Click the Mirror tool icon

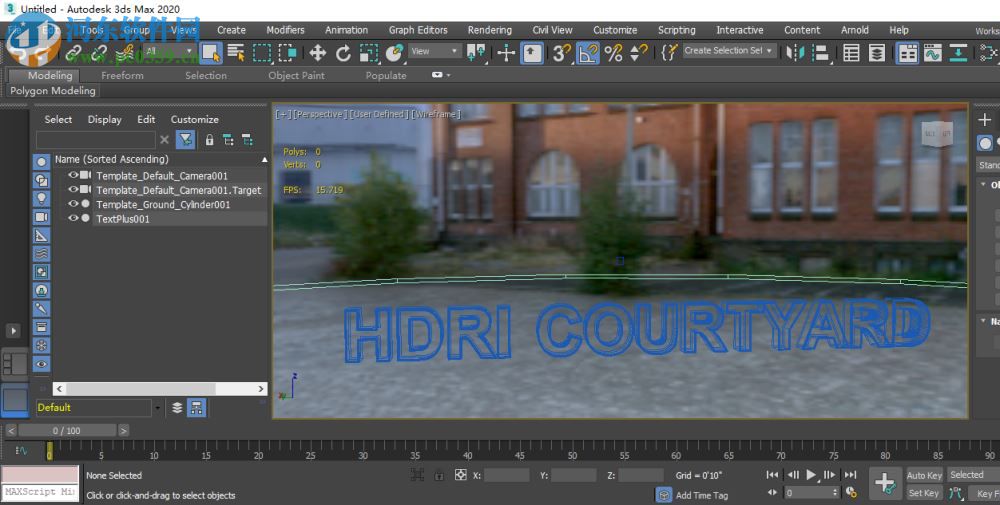point(795,53)
